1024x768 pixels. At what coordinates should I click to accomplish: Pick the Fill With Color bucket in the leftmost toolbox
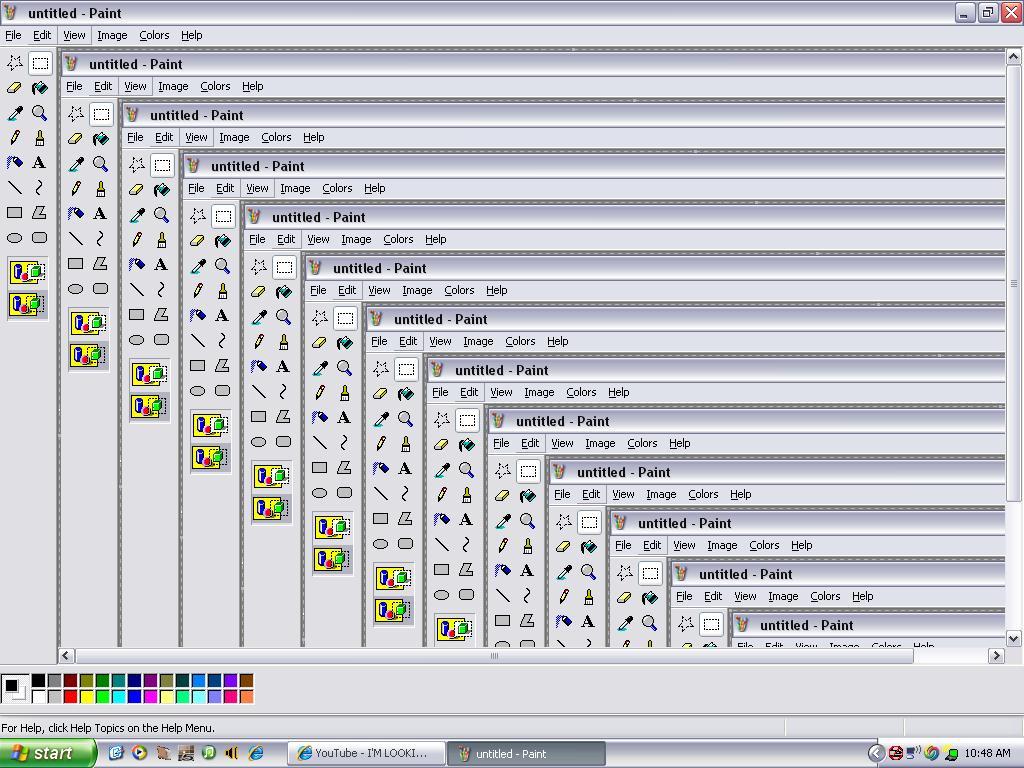point(39,88)
